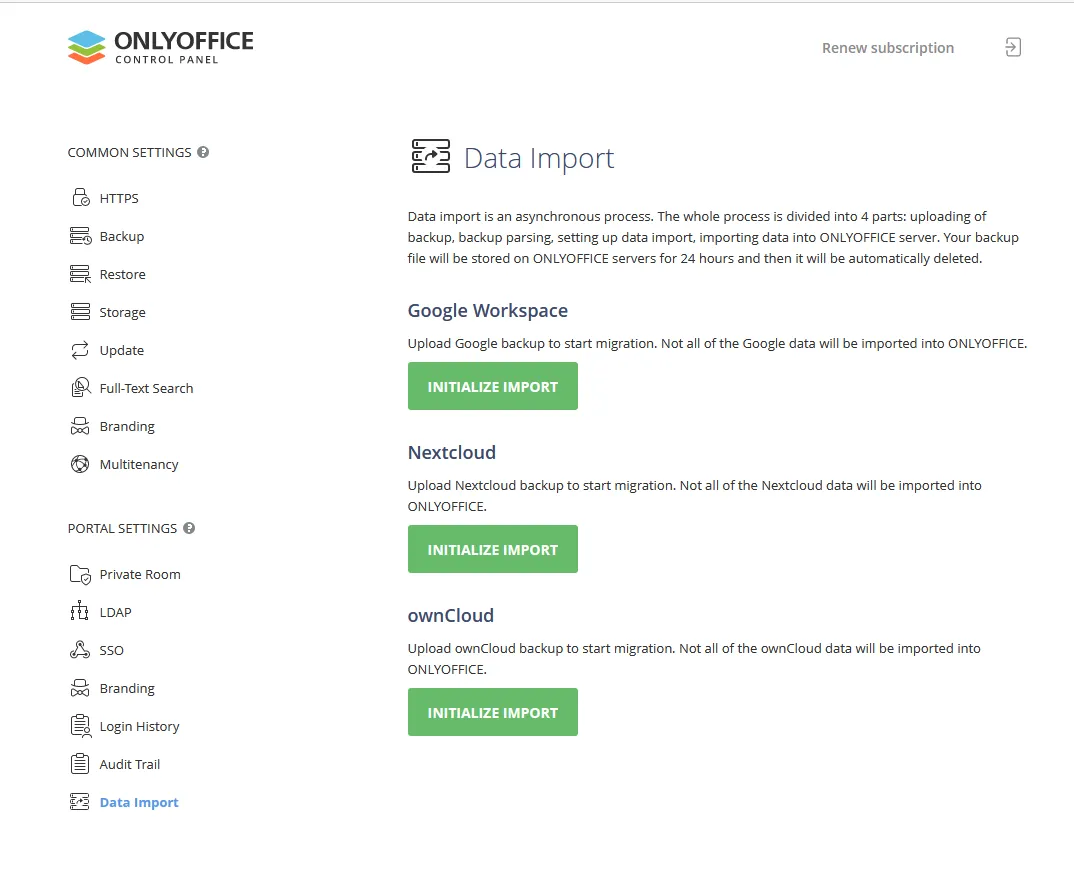Select the Audit Trail icon
The image size is (1074, 877).
[x=80, y=763]
